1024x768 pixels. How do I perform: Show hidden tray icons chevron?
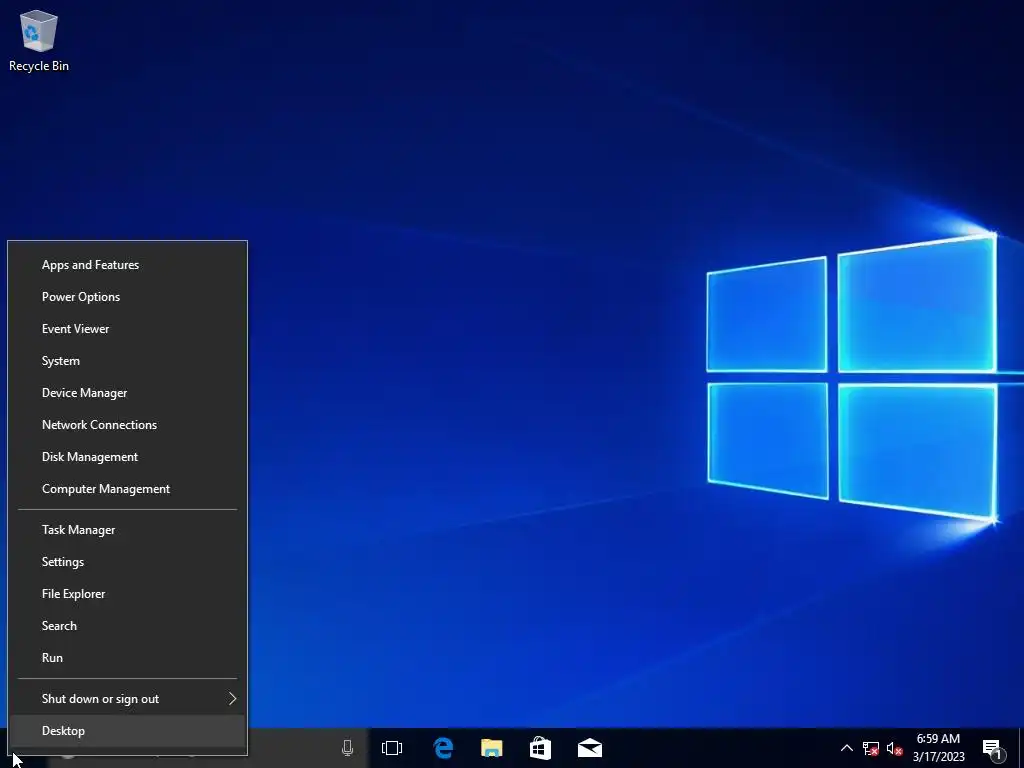(846, 748)
